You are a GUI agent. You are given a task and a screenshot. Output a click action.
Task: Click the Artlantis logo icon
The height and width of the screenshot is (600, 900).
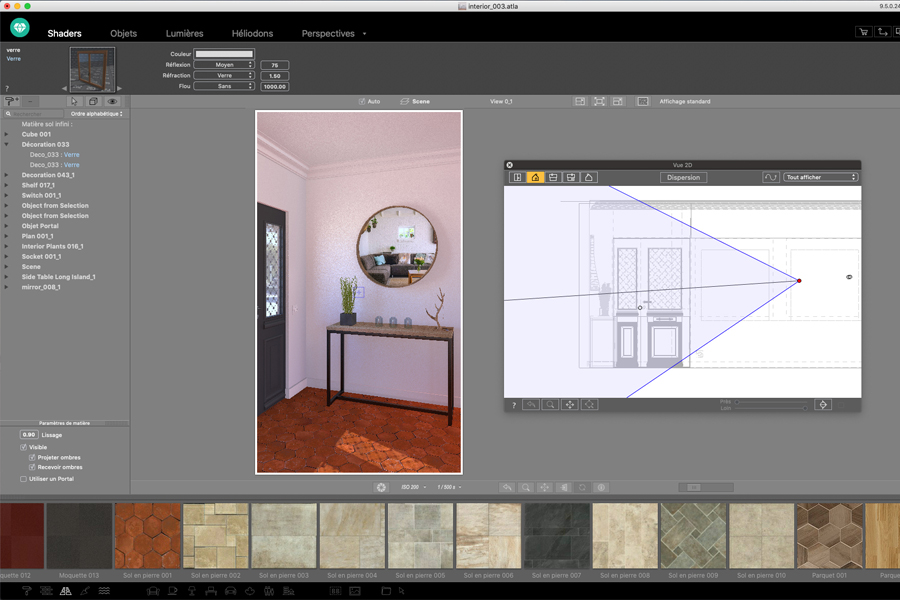point(20,28)
